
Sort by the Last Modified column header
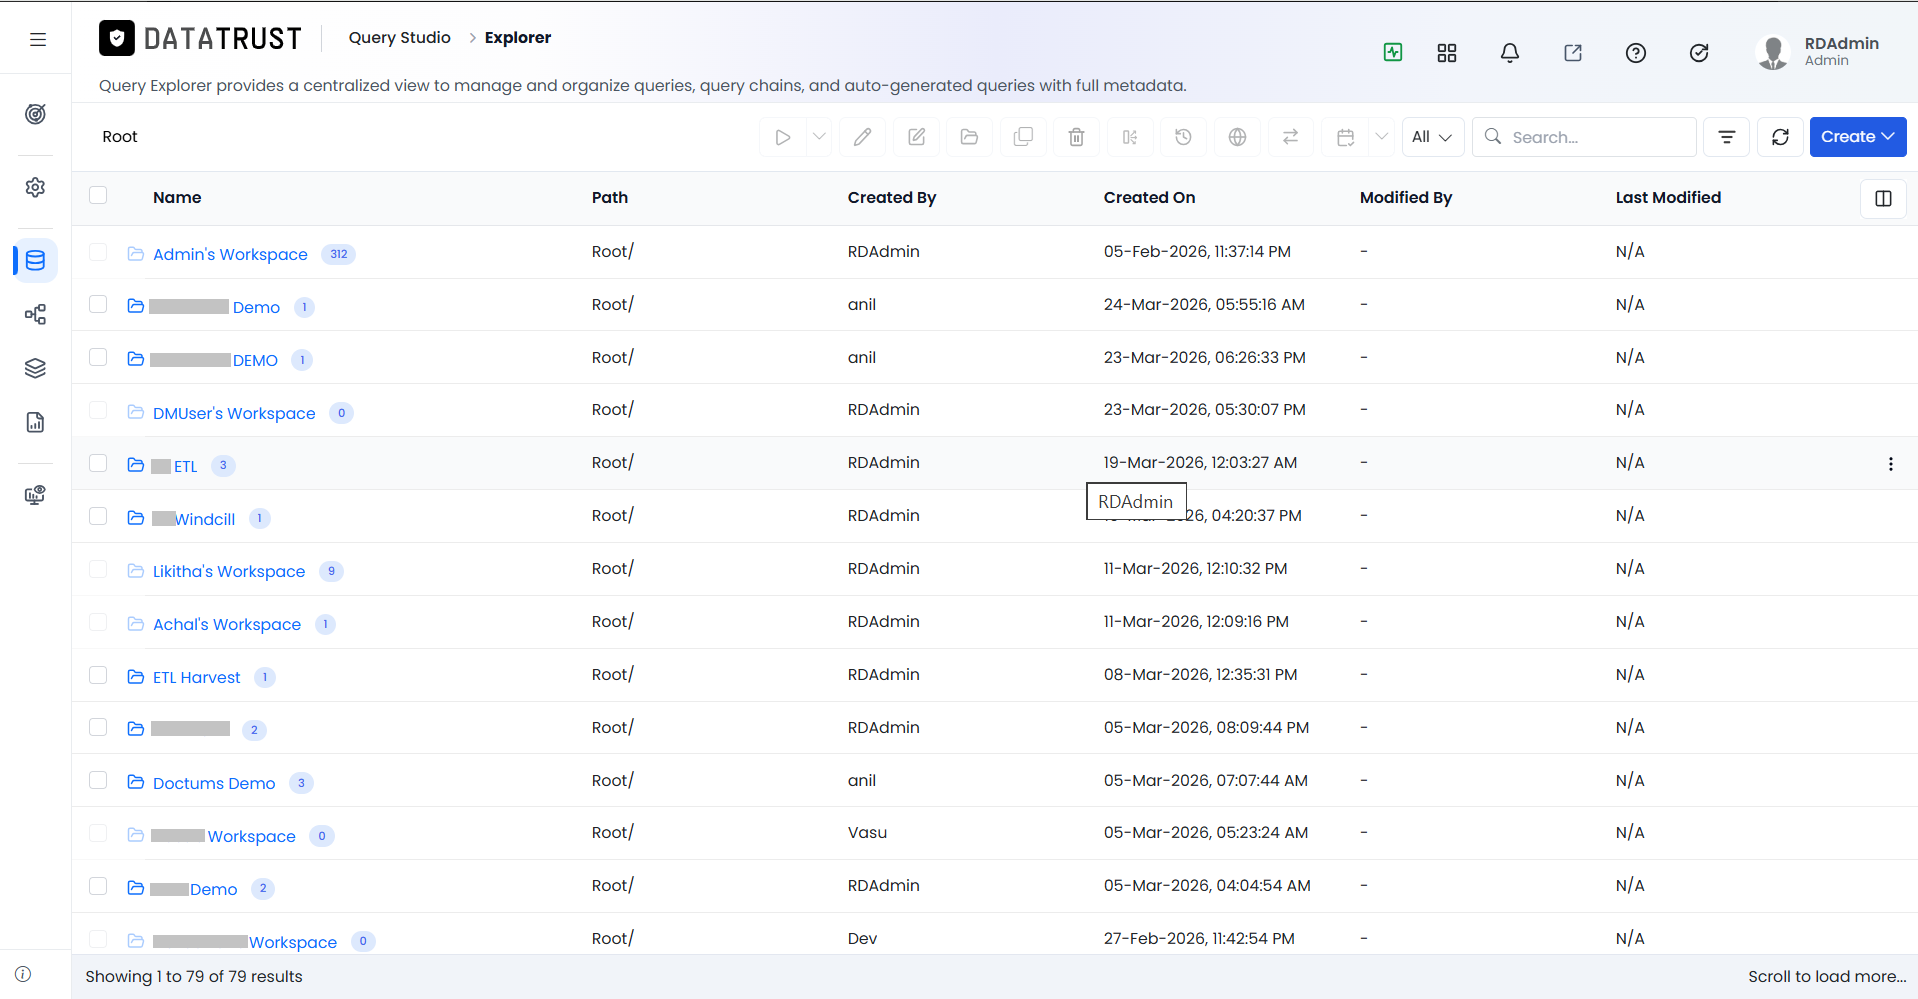(x=1668, y=198)
